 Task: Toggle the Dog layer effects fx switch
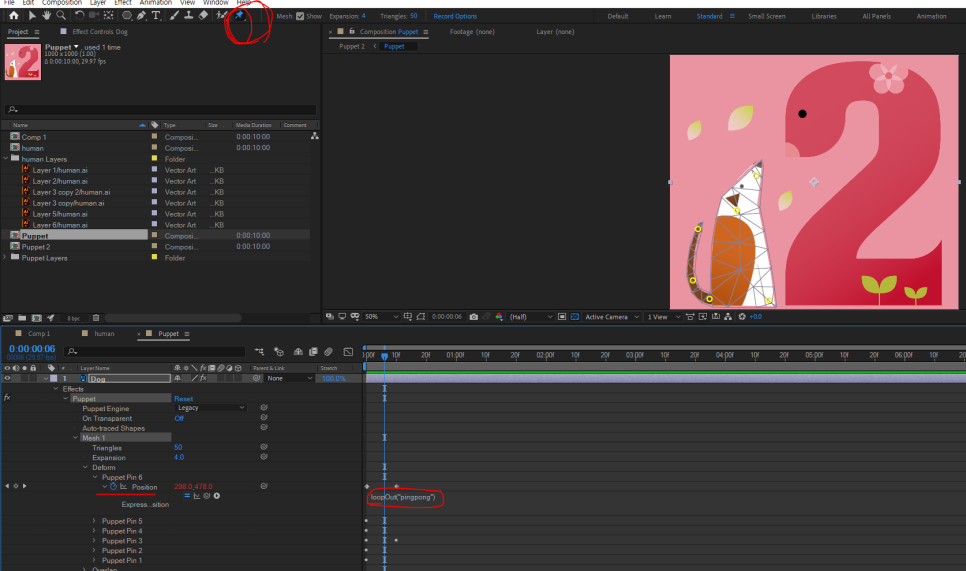tap(203, 378)
